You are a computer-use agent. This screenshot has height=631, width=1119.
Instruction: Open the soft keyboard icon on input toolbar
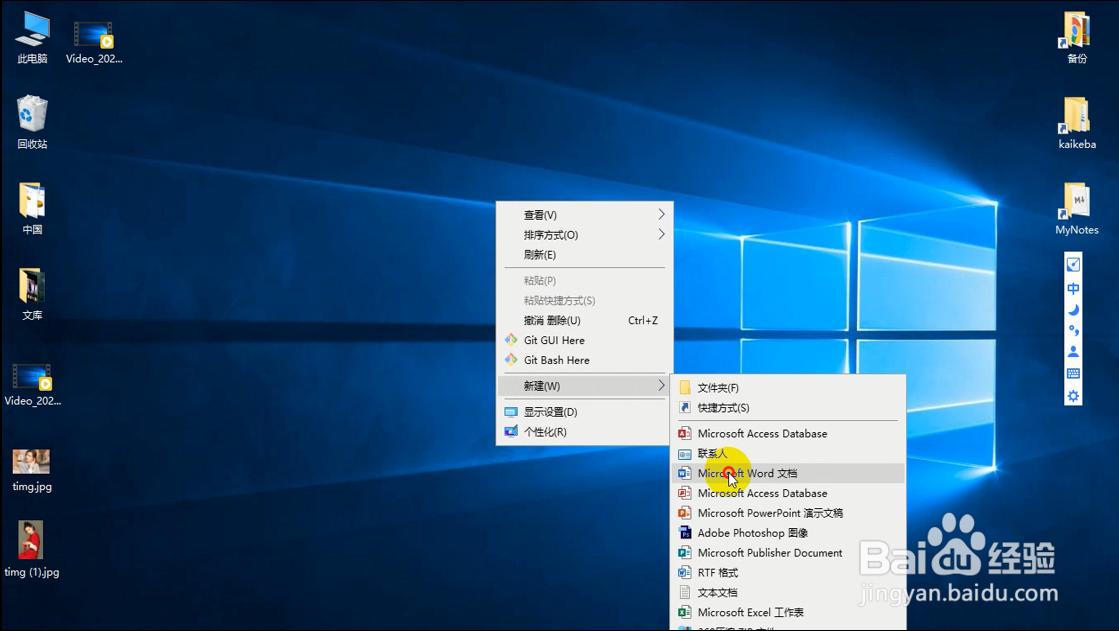[1072, 373]
